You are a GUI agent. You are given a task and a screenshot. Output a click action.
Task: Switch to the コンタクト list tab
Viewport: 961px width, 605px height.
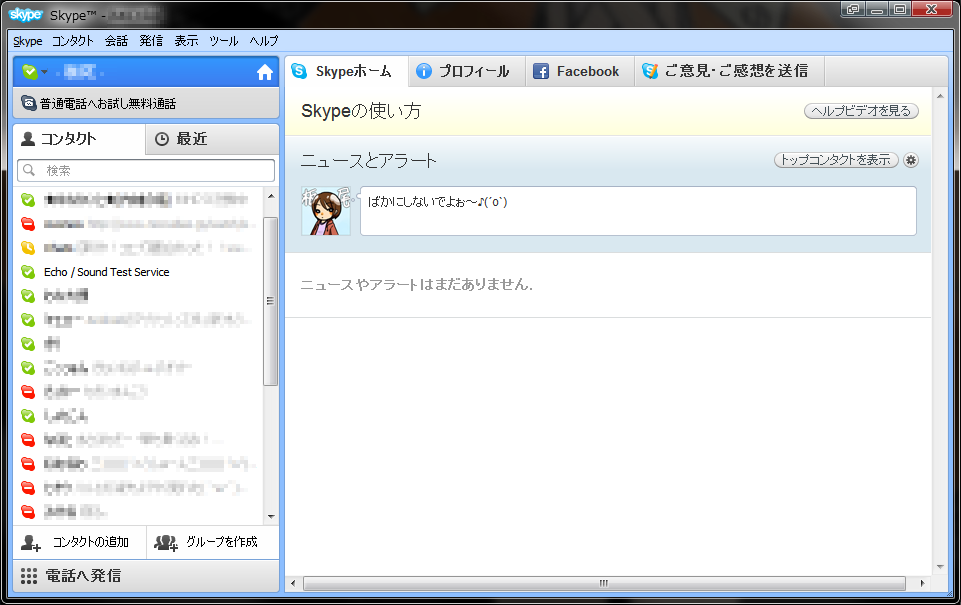pos(79,139)
